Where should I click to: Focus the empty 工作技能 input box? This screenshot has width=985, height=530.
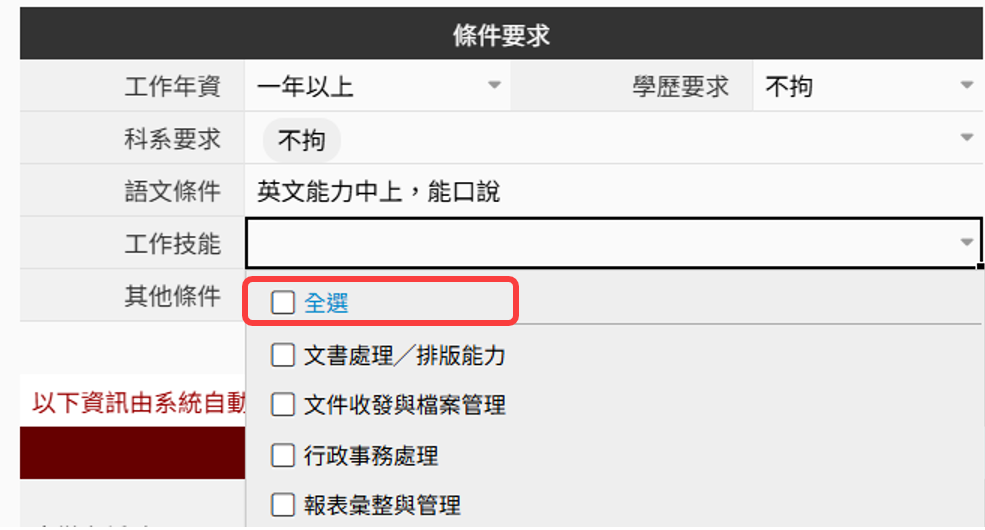tap(600, 242)
